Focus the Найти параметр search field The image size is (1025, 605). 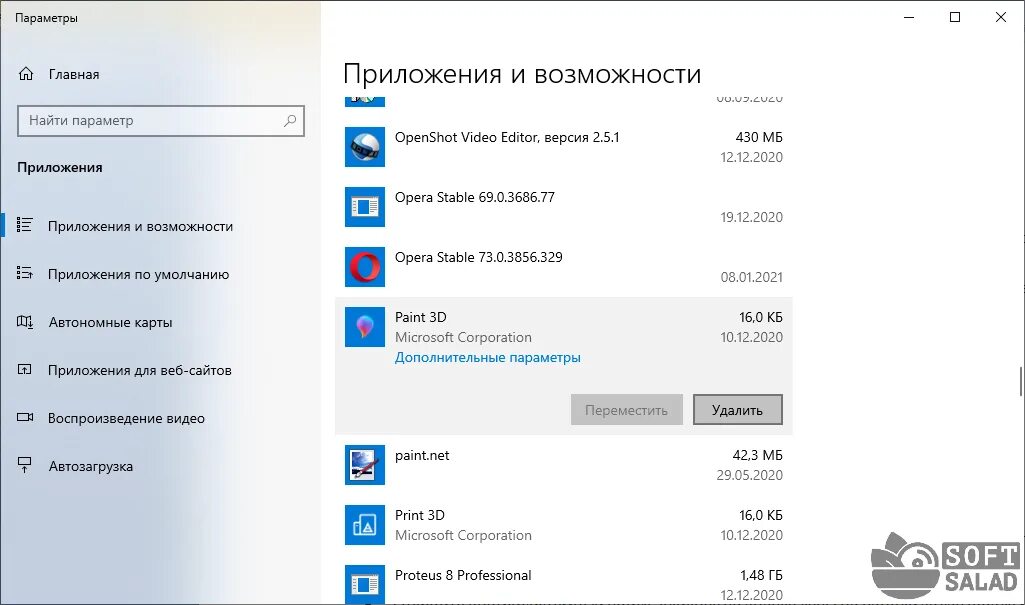click(161, 121)
